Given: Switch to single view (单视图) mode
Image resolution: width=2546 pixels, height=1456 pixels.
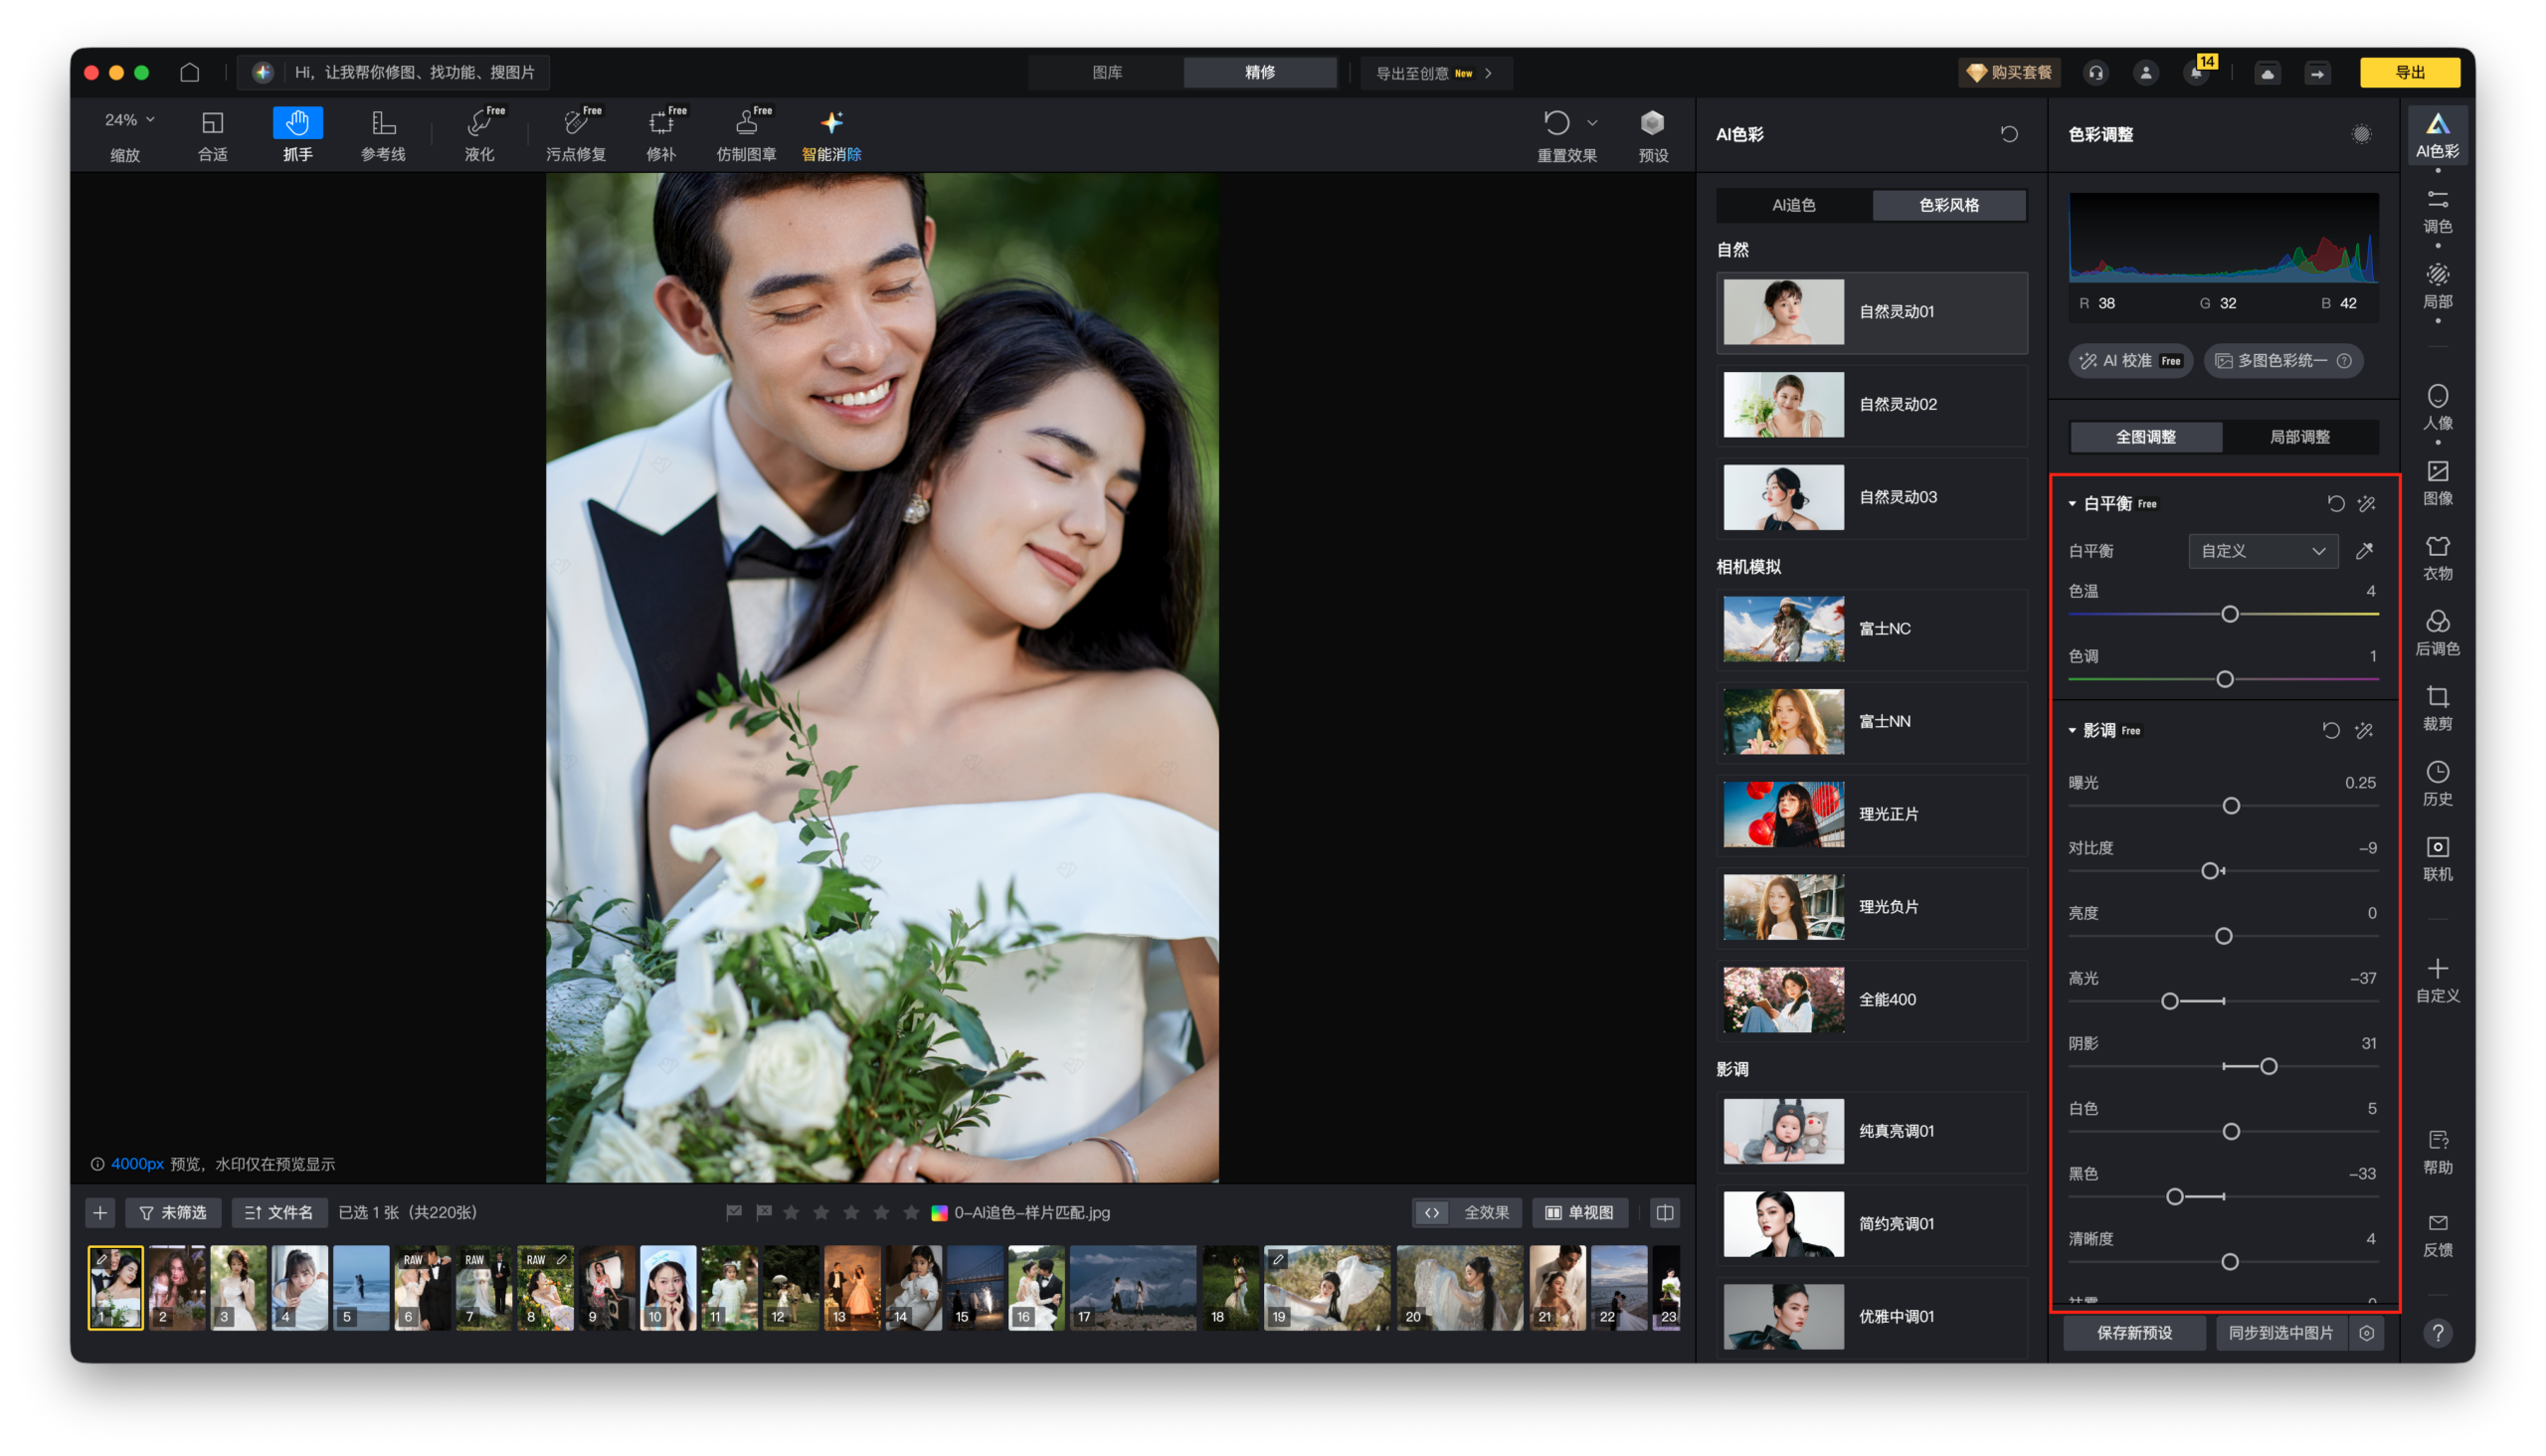Looking at the screenshot, I should (1580, 1212).
